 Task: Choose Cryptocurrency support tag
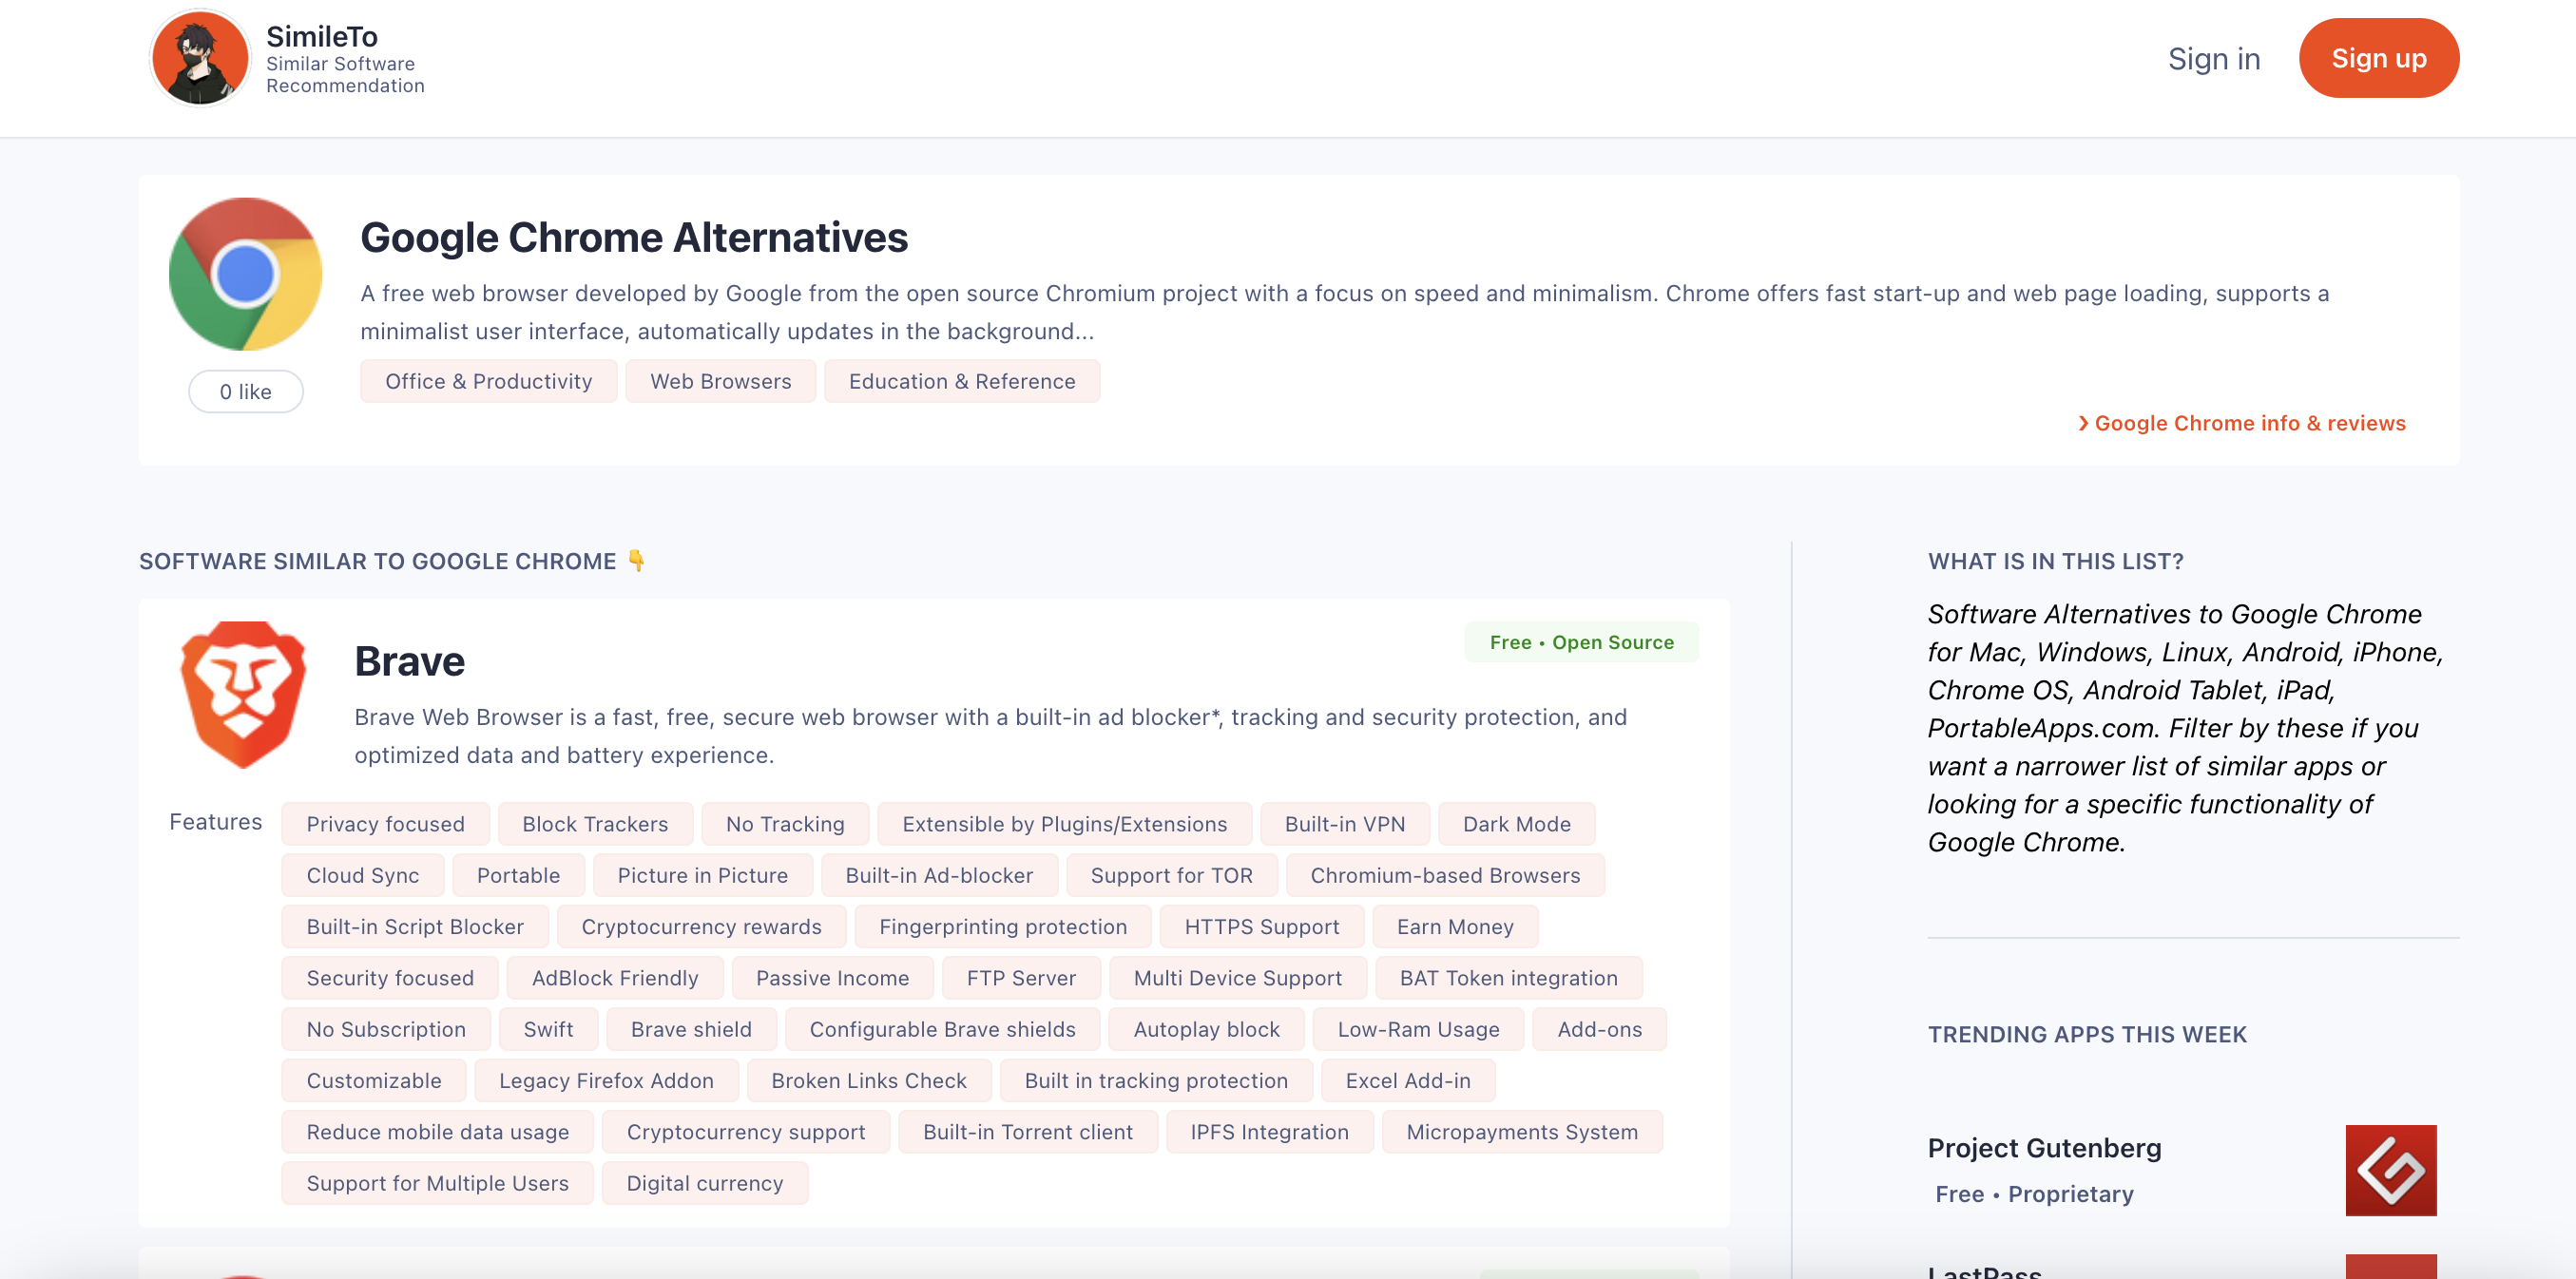pyautogui.click(x=746, y=1132)
